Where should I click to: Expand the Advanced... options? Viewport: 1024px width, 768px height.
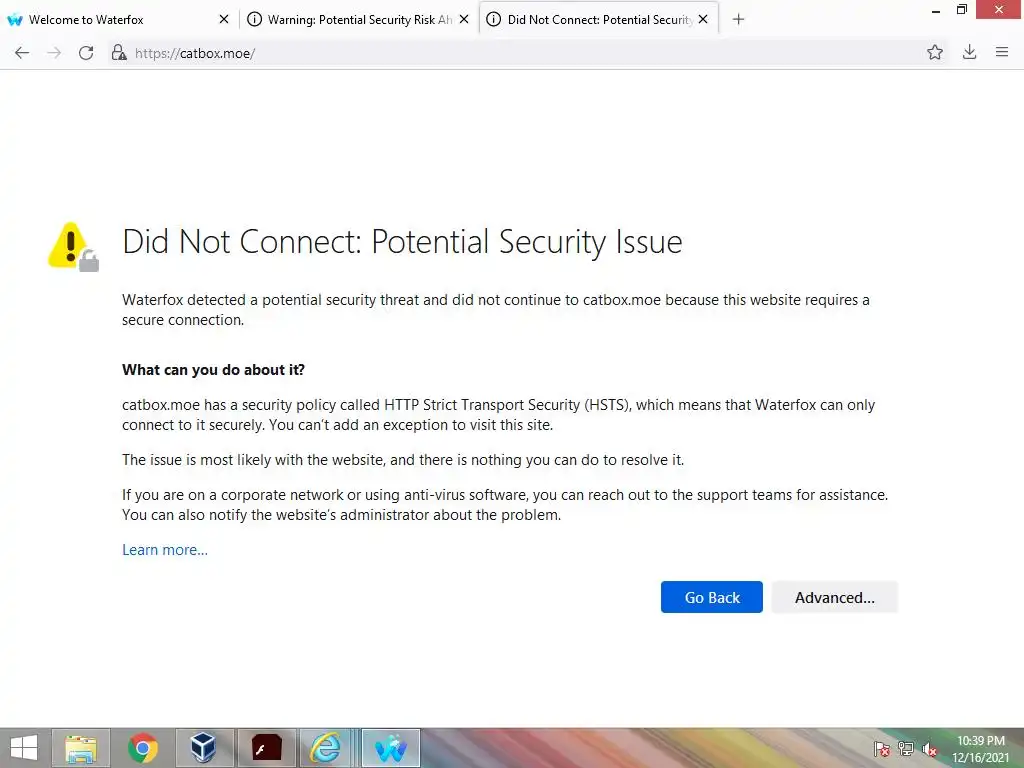(x=834, y=597)
